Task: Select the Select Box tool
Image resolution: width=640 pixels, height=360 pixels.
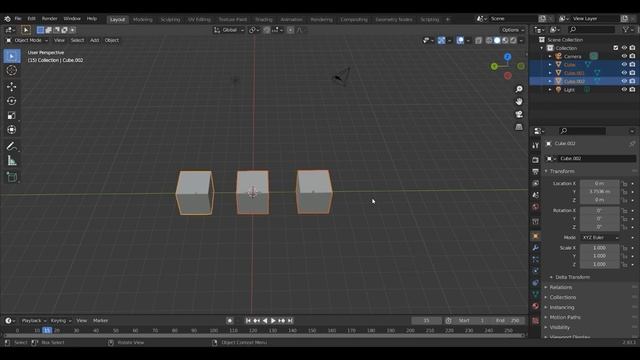Action: point(12,56)
